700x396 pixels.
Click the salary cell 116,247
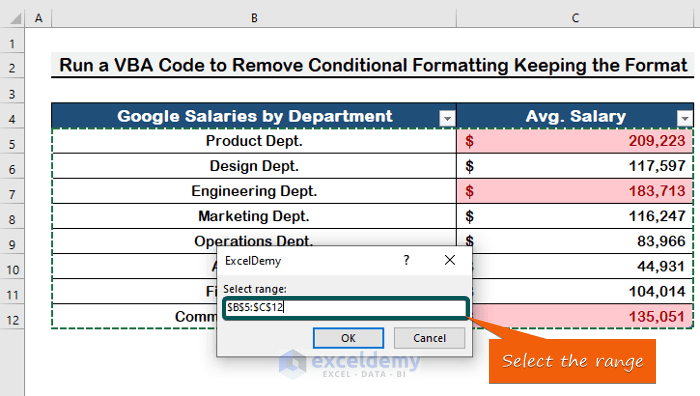click(x=575, y=216)
